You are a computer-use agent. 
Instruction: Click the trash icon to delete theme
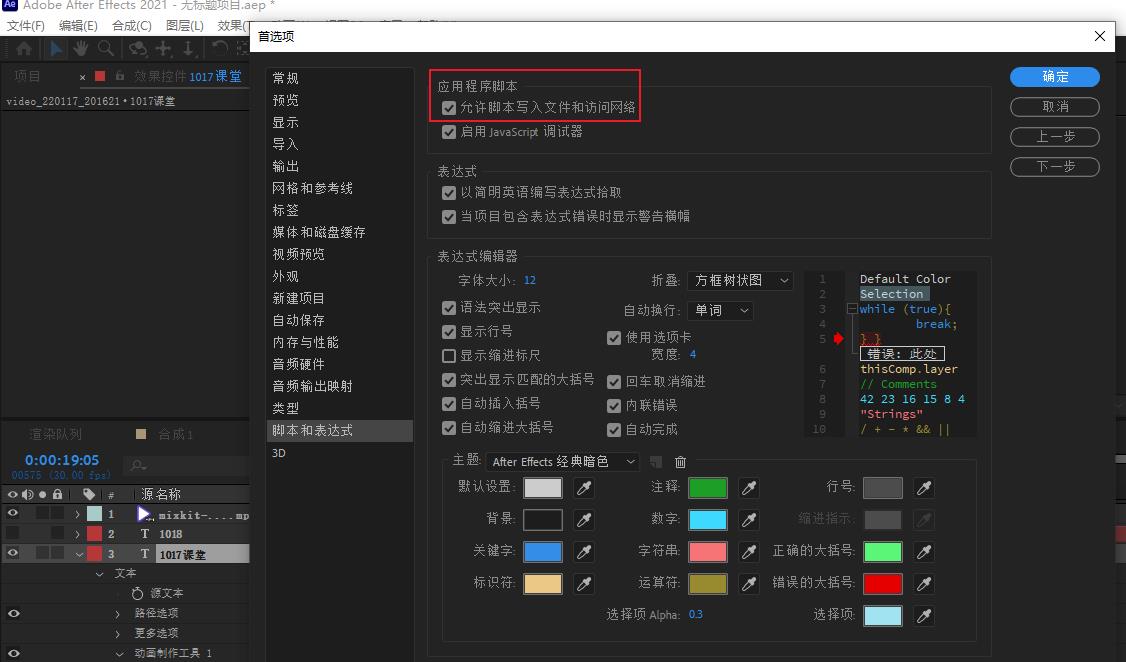click(680, 462)
